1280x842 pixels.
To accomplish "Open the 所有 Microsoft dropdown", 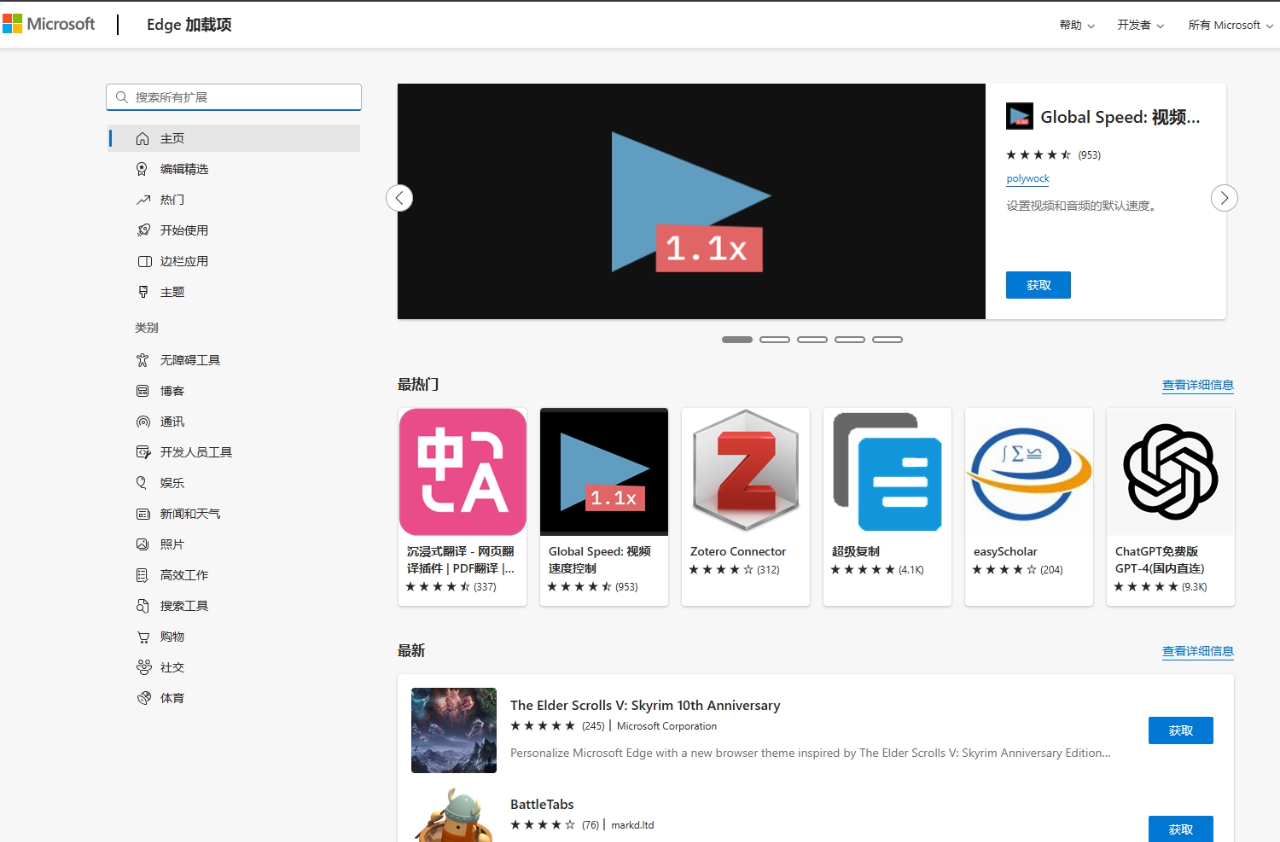I will 1230,25.
